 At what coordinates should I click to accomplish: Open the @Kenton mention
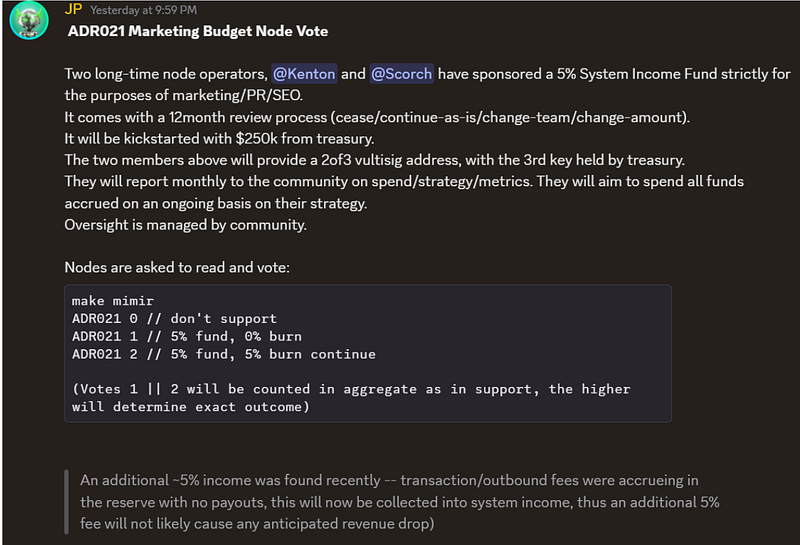click(x=304, y=74)
